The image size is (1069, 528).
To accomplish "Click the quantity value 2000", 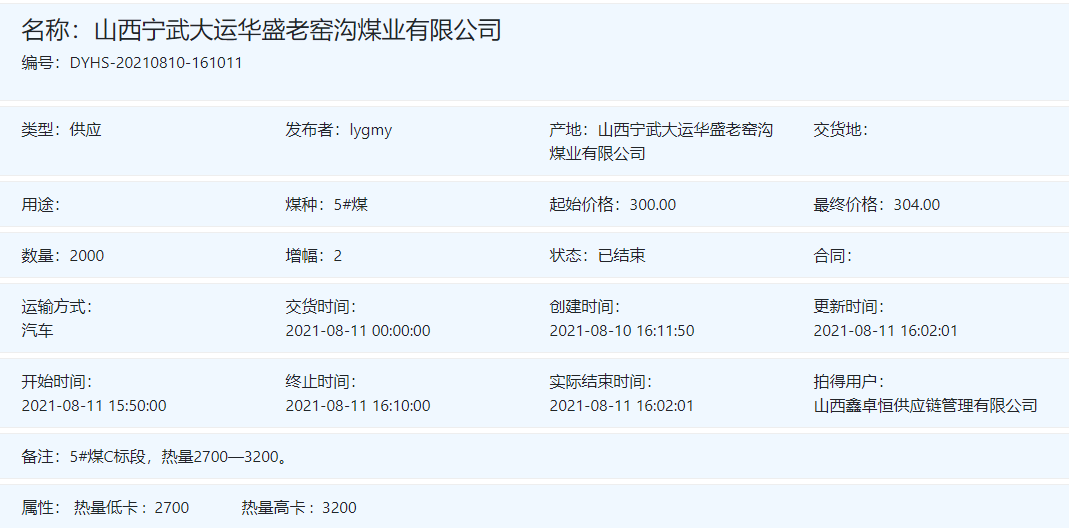I will click(x=87, y=256).
